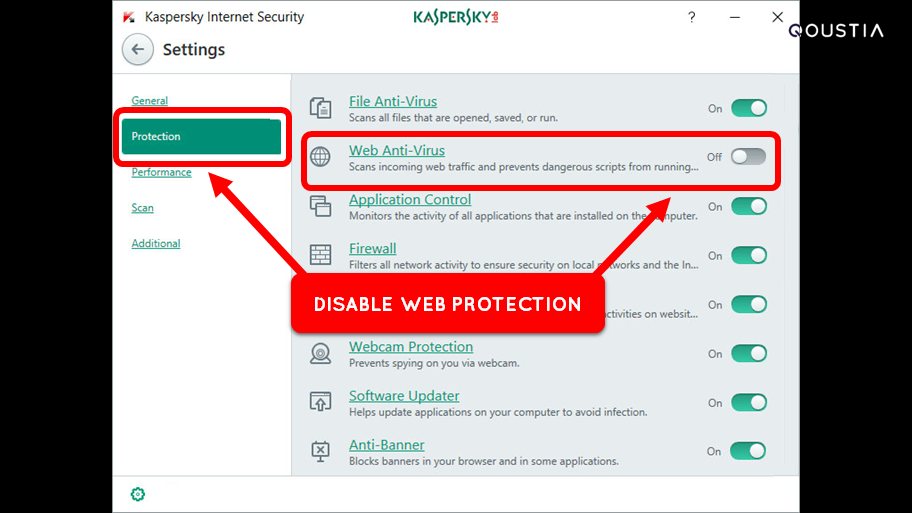Enable the Web Anti-Virus toggle
The height and width of the screenshot is (513, 912).
point(749,156)
